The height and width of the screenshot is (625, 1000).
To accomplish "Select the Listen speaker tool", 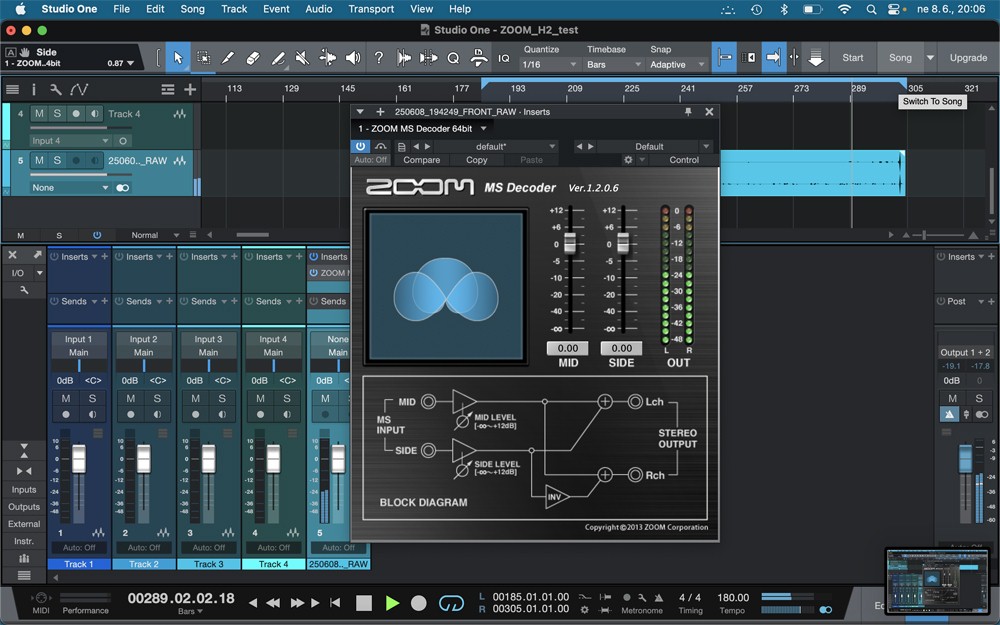I will [353, 58].
